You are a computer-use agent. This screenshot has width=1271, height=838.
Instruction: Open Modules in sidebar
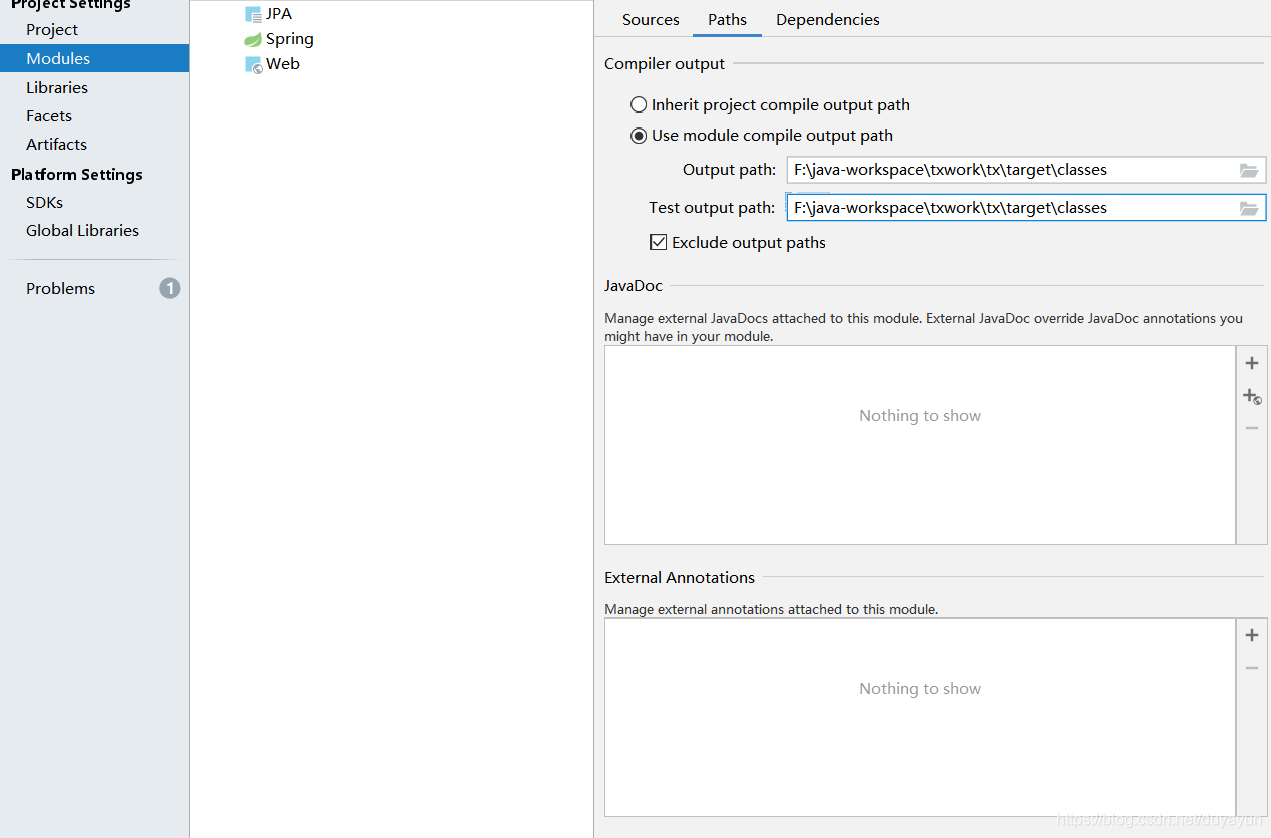click(x=94, y=58)
